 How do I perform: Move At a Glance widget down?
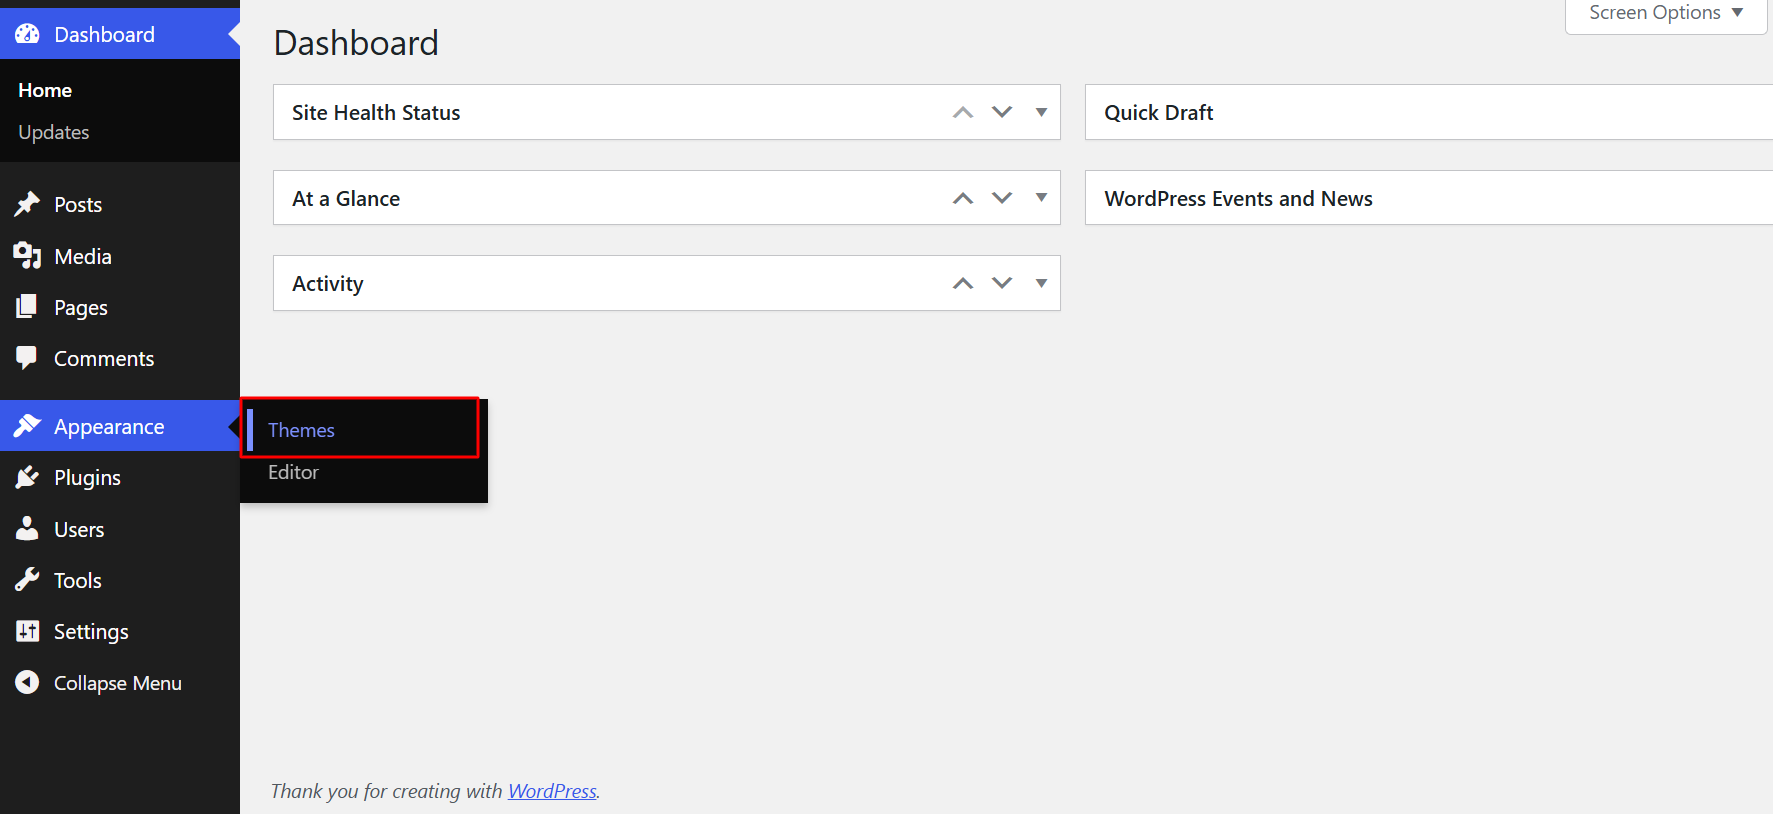[1002, 198]
